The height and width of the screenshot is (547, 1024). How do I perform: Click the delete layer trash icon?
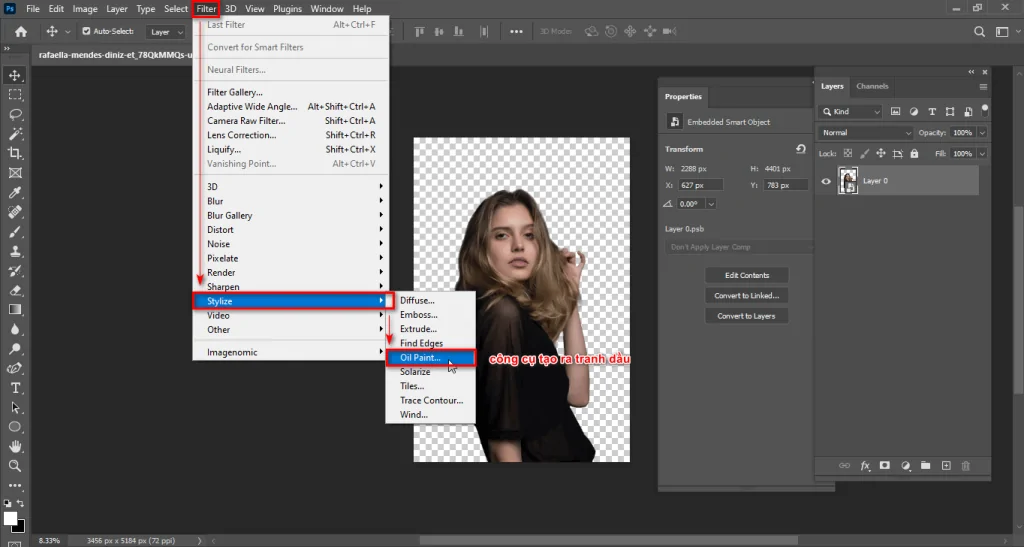pos(965,466)
